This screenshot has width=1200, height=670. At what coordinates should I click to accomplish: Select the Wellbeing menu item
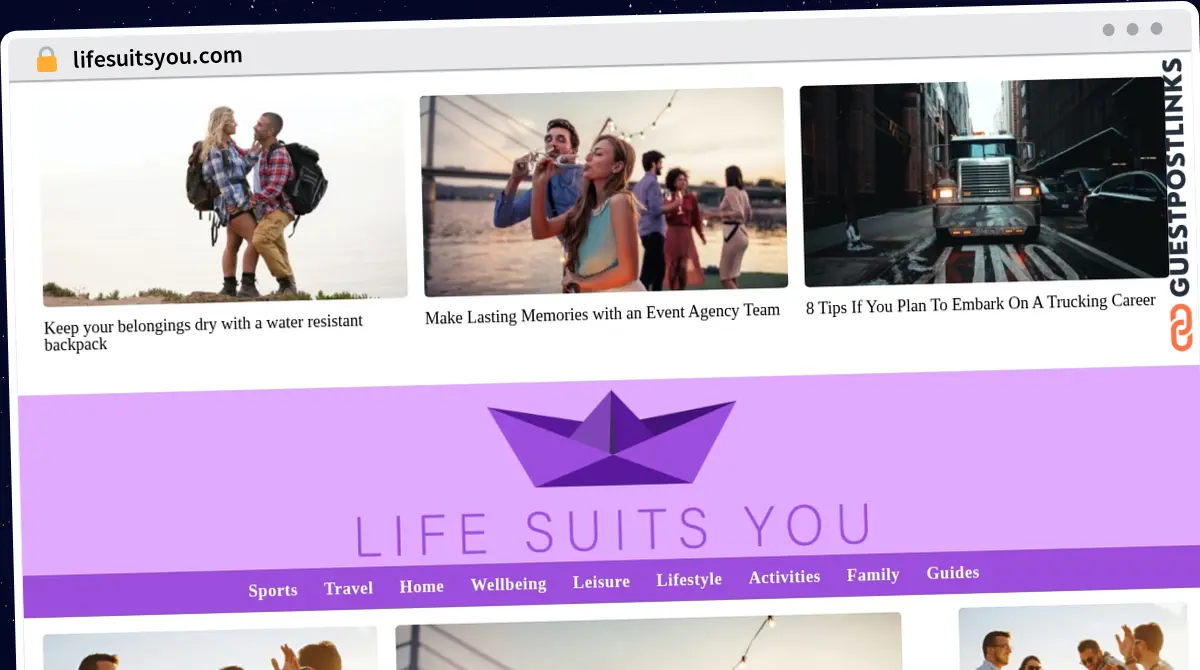(508, 584)
